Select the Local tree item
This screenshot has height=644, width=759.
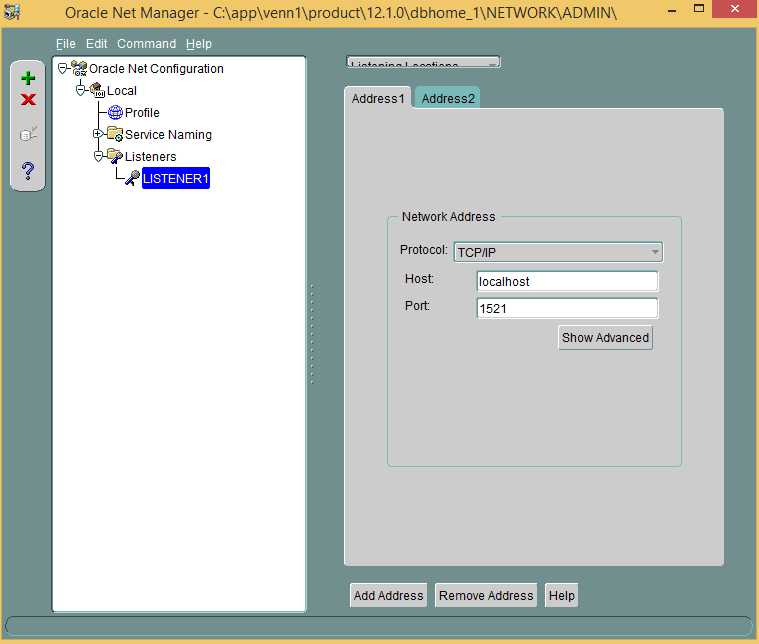(121, 91)
